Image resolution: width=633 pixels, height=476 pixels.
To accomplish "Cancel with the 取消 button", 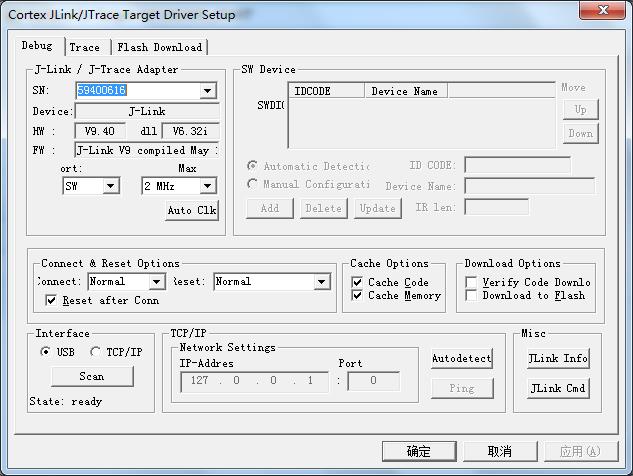I will (500, 451).
